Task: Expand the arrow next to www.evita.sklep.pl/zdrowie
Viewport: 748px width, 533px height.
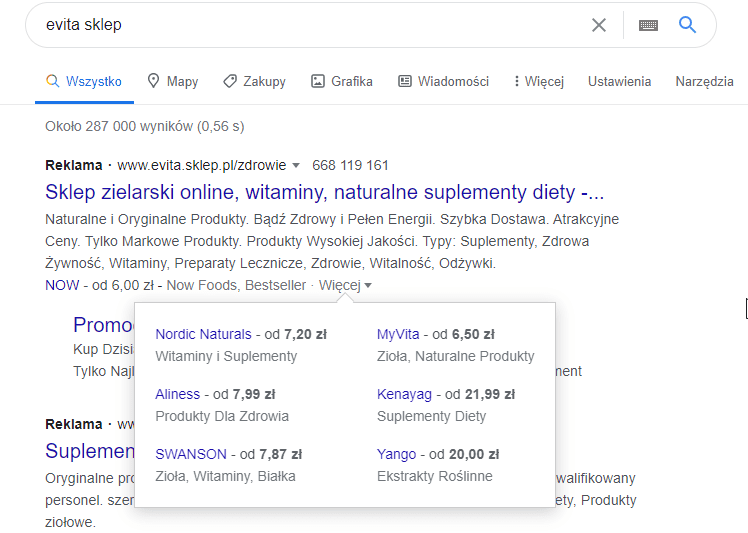Action: click(x=296, y=166)
